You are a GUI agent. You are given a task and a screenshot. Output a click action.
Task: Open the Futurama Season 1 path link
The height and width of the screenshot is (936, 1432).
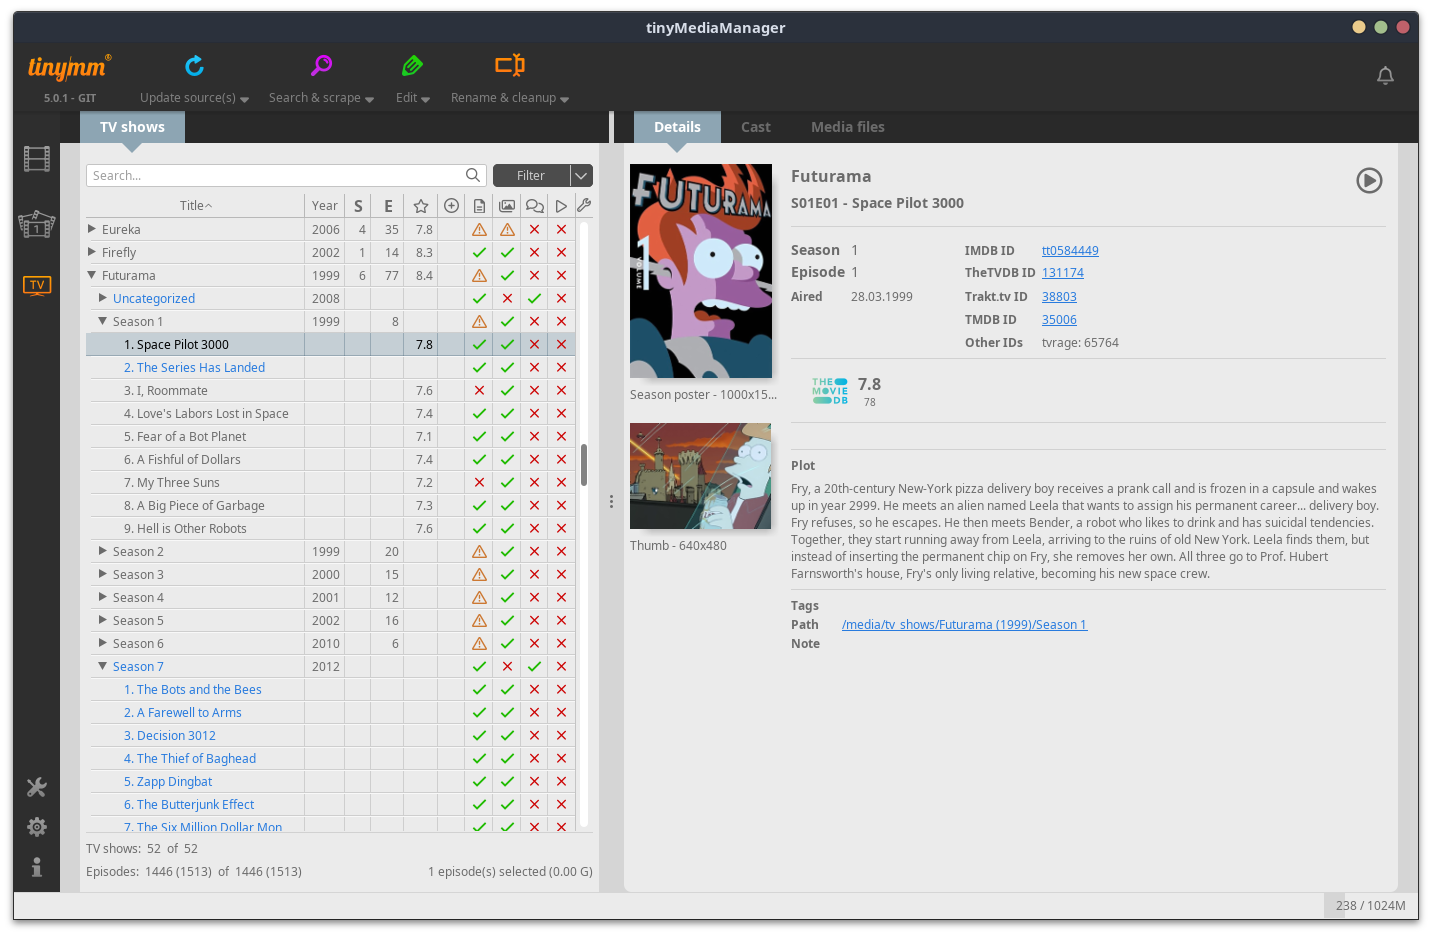pos(964,625)
